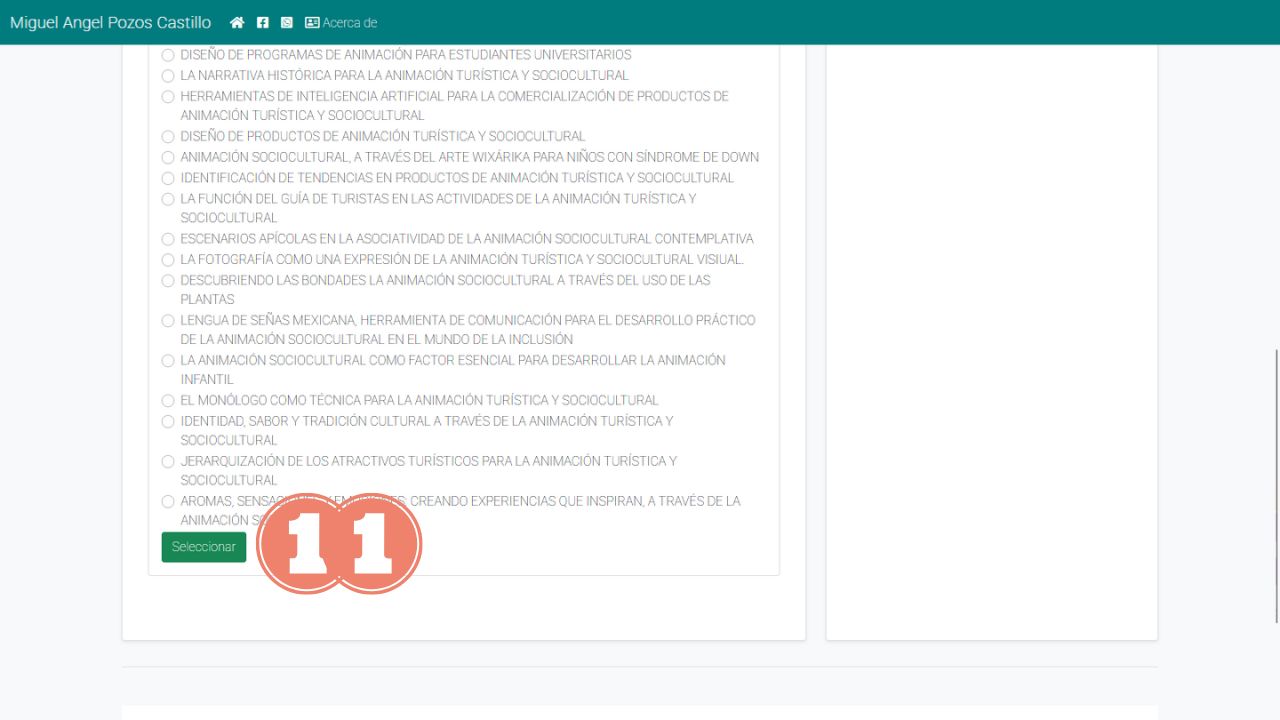Select La fotografía como una expresión radio
This screenshot has height=720, width=1280.
click(168, 260)
